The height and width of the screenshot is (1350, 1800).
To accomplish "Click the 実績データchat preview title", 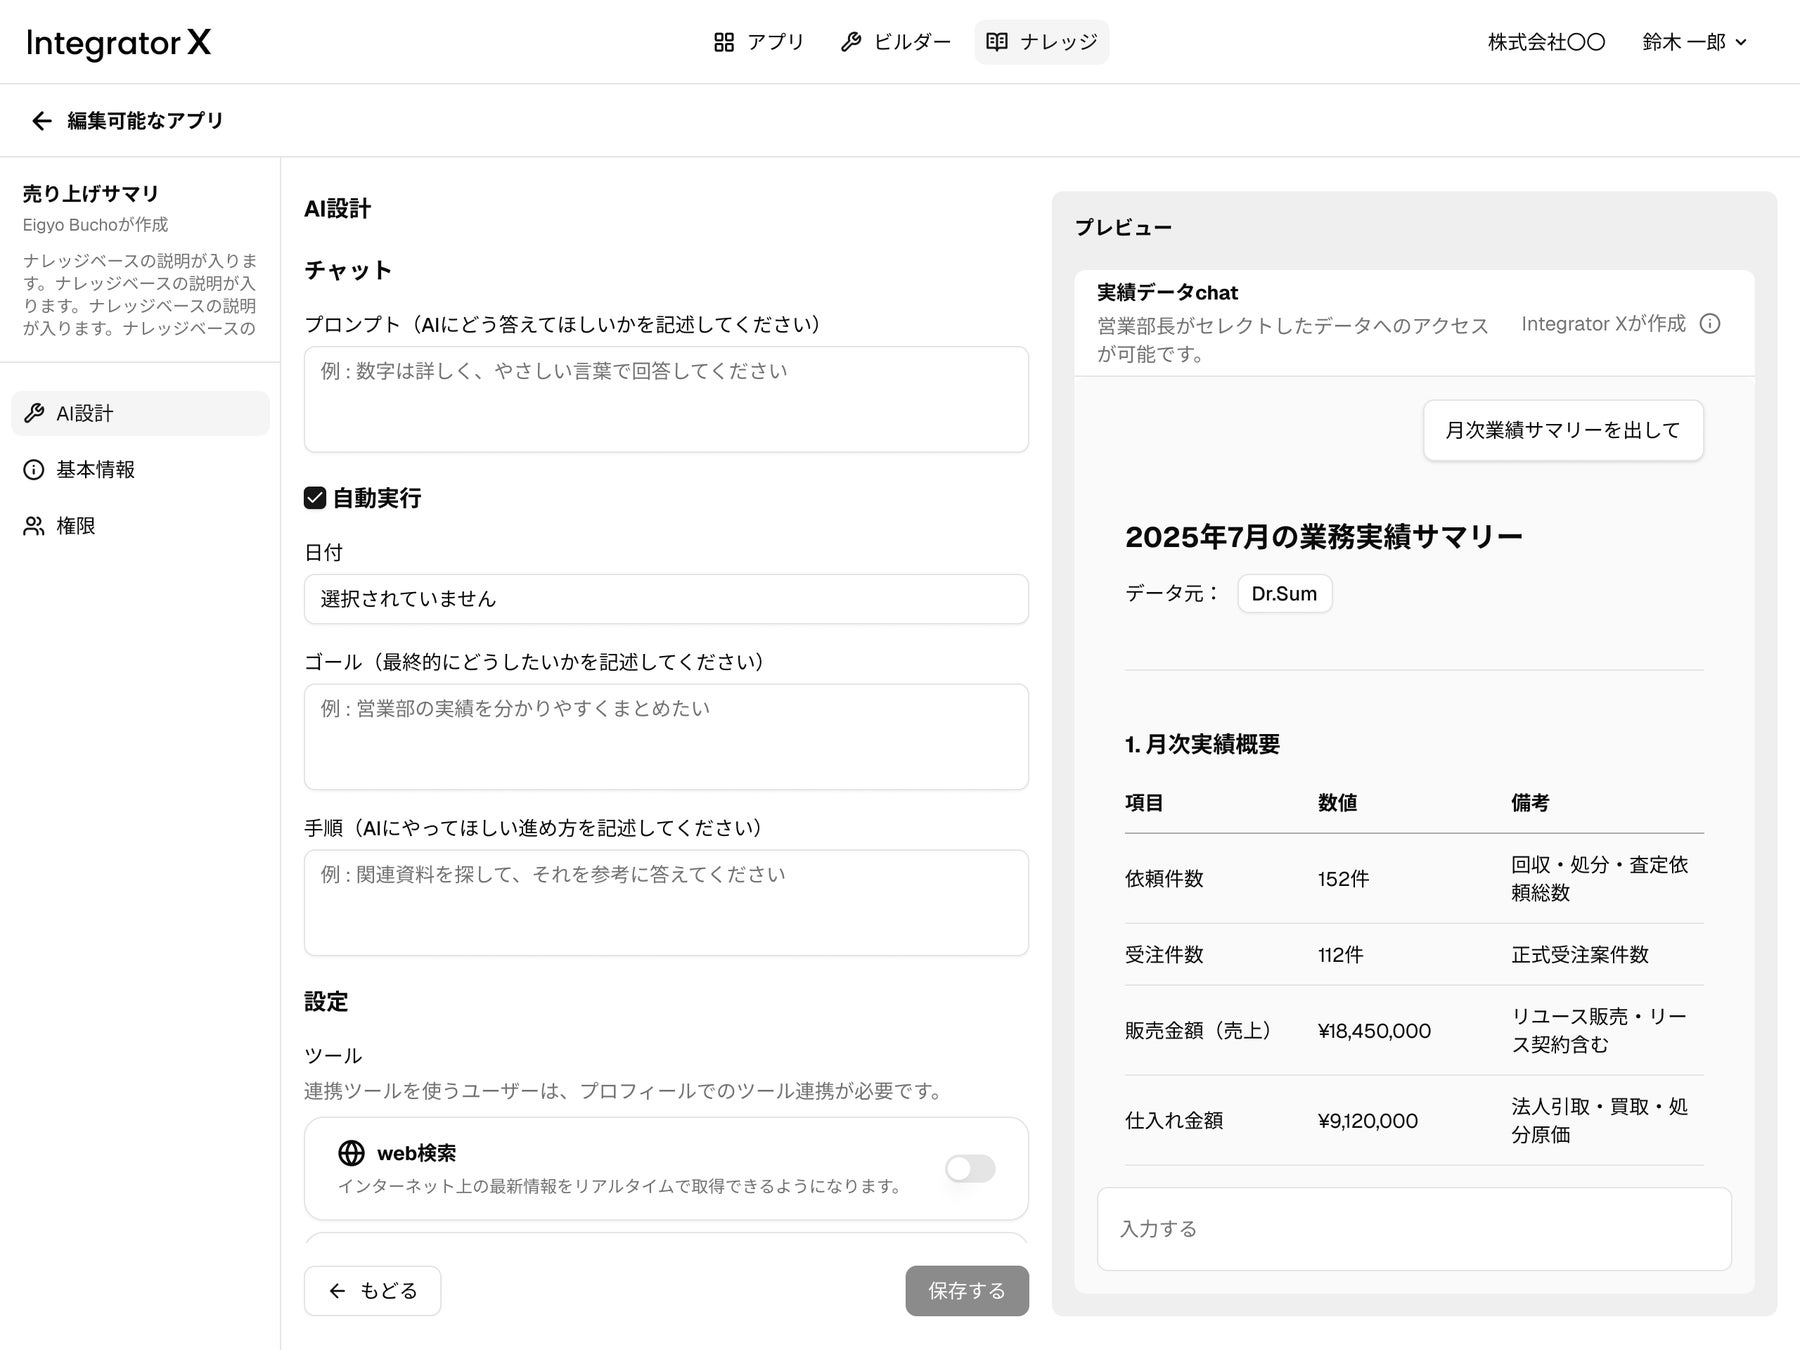I will coord(1167,292).
